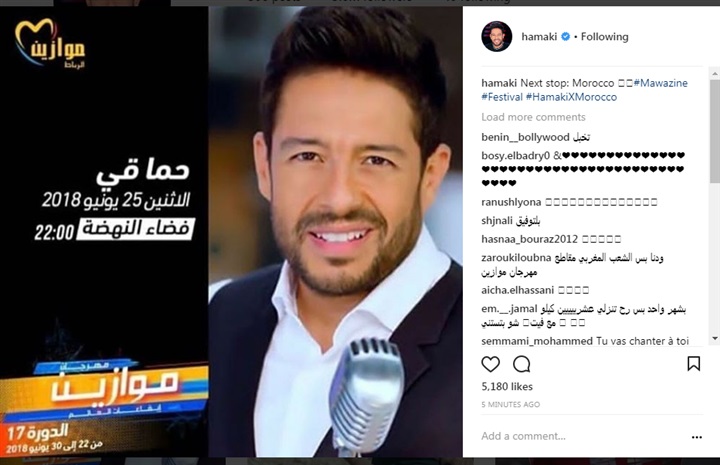The height and width of the screenshot is (465, 720).
Task: Click the 5 MINUTES AGO timestamp
Action: click(x=511, y=404)
